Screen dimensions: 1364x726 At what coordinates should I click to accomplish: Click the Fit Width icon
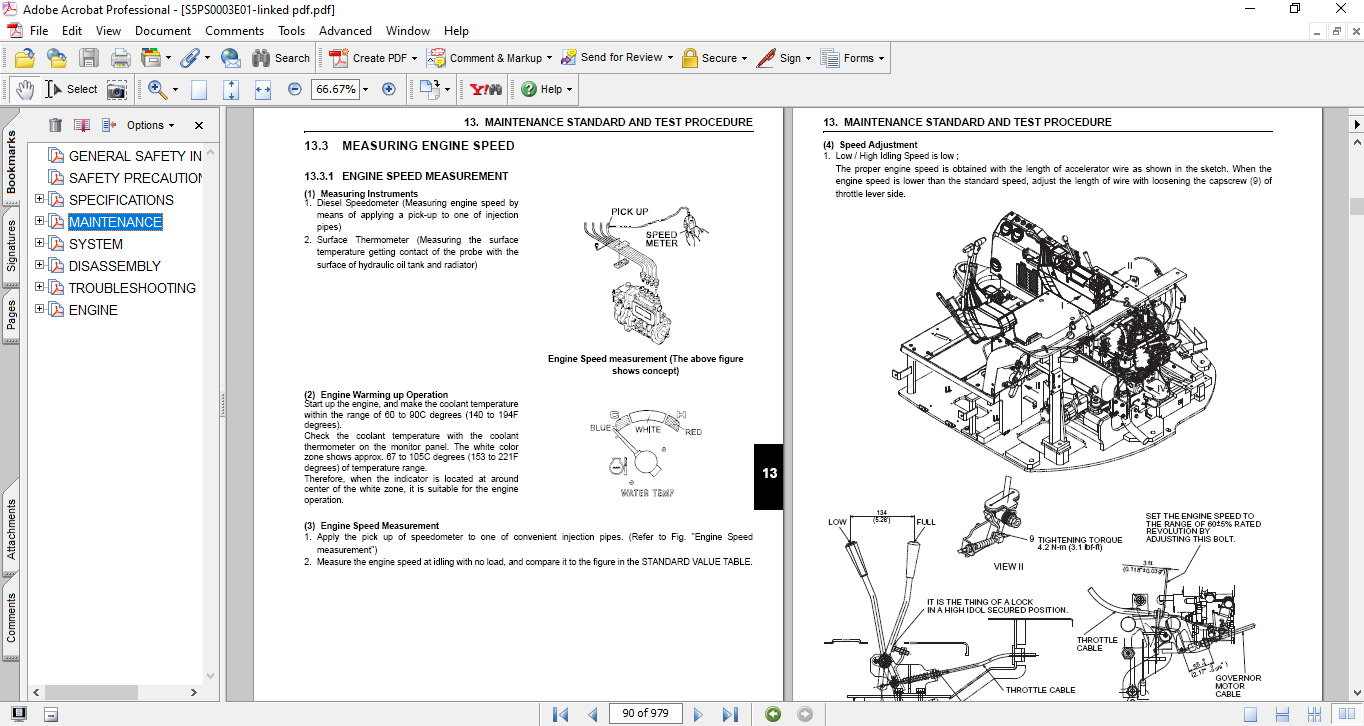(x=263, y=89)
